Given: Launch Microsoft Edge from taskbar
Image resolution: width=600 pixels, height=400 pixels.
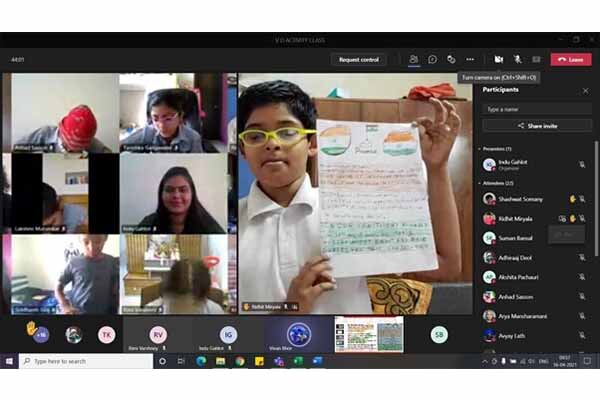Looking at the screenshot, I should point(201,361).
